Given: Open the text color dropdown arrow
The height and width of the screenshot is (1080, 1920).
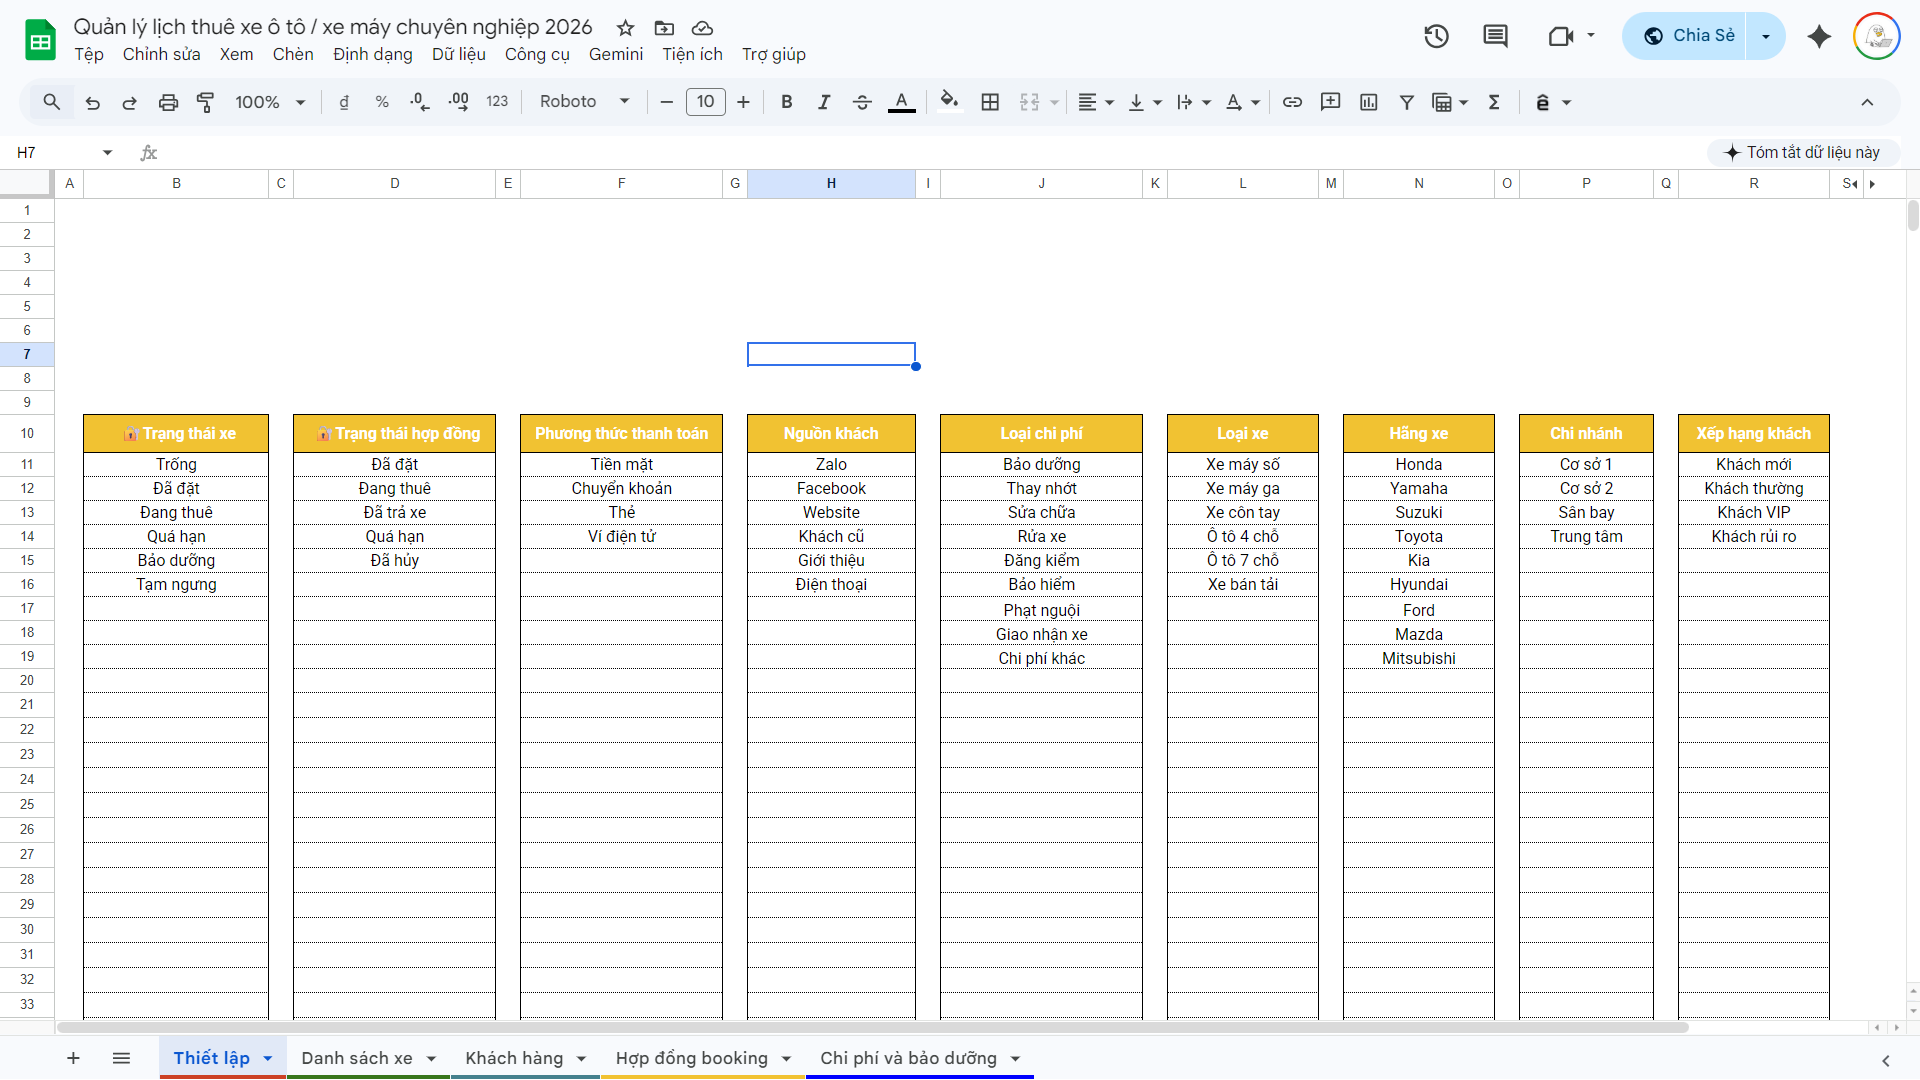Looking at the screenshot, I should coord(1255,102).
